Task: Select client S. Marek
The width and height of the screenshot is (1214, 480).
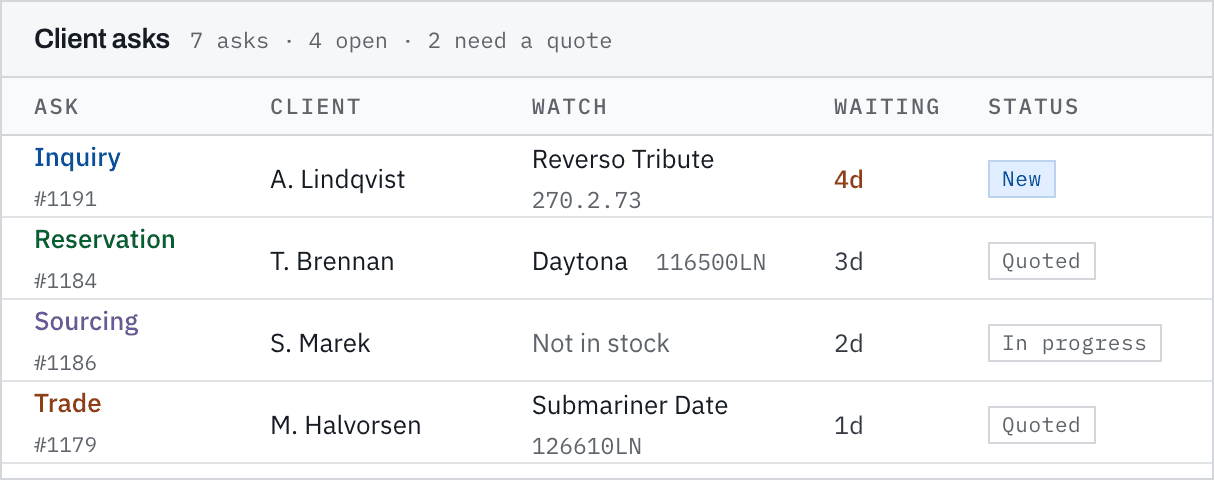Action: click(320, 344)
